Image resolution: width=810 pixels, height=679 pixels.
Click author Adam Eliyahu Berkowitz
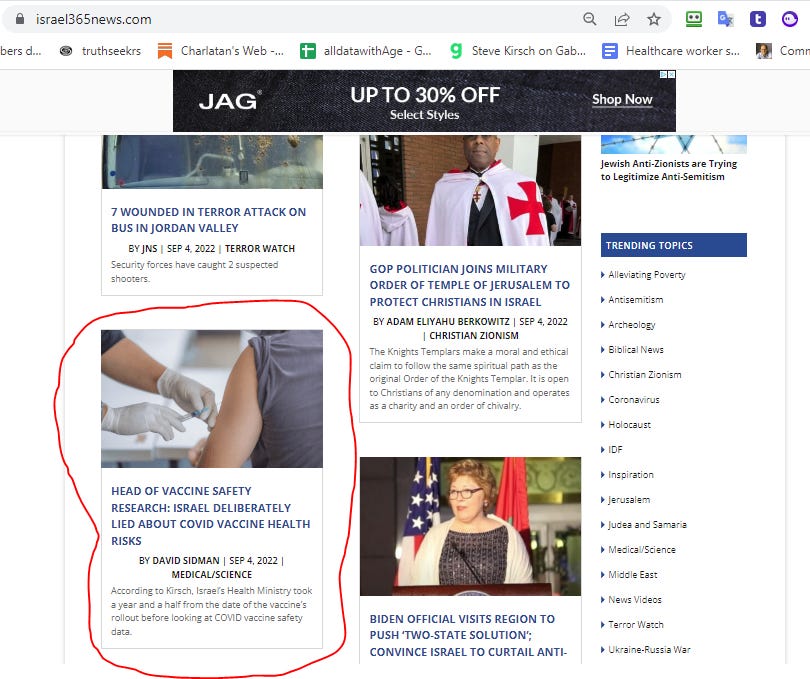coord(448,321)
